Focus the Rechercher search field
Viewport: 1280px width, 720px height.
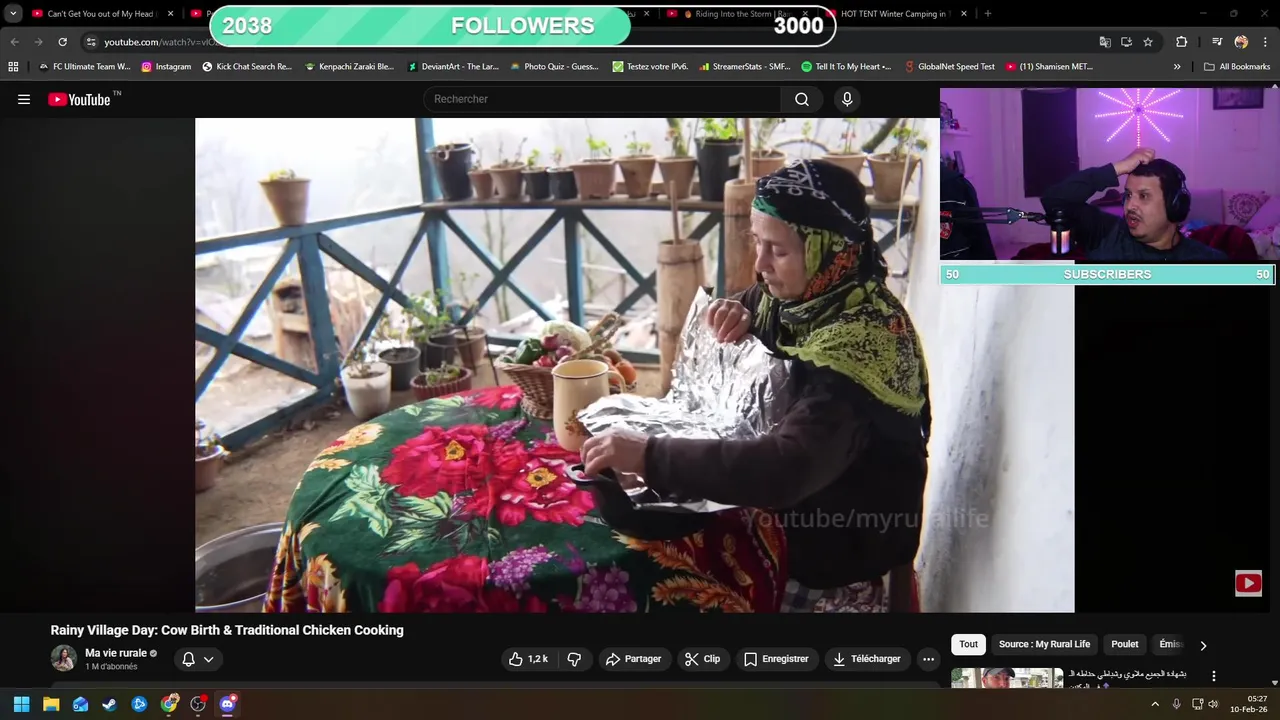603,99
